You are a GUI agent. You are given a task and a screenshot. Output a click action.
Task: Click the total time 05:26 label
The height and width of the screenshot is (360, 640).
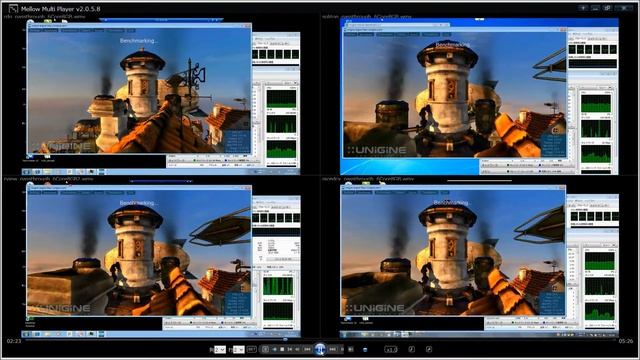[626, 341]
